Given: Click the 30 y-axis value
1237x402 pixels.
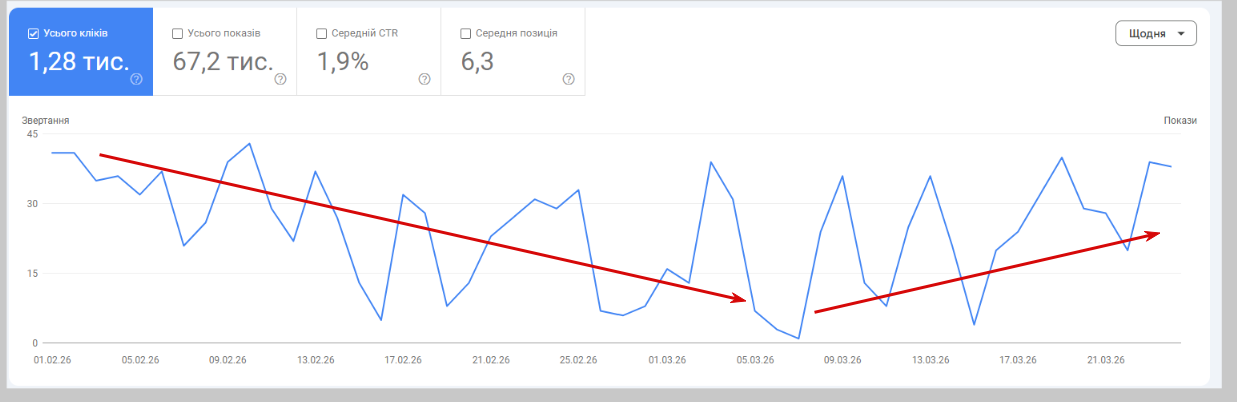Looking at the screenshot, I should (x=33, y=204).
